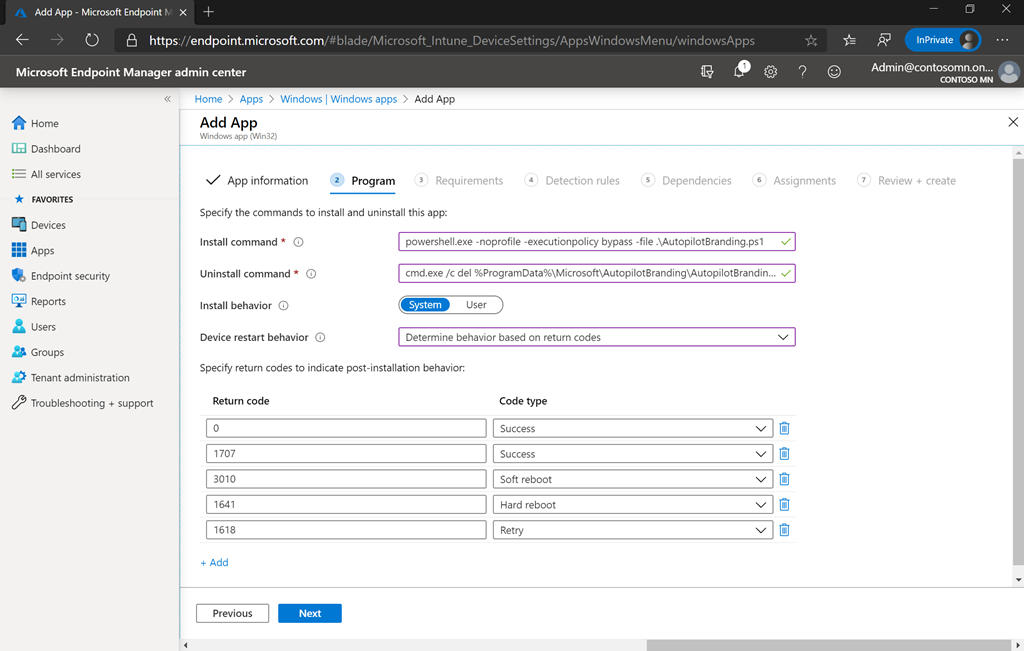Click the feedback smiley icon
1024x651 pixels.
point(834,72)
